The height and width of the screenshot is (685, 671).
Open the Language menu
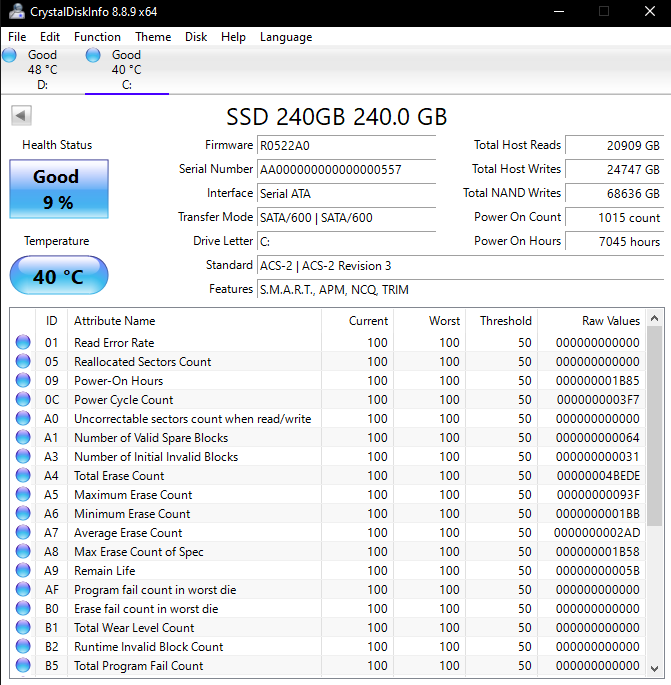click(286, 37)
